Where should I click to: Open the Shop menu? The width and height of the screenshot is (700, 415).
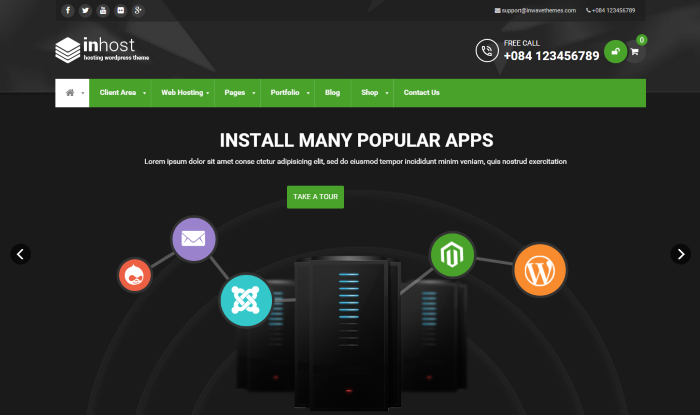(x=370, y=93)
